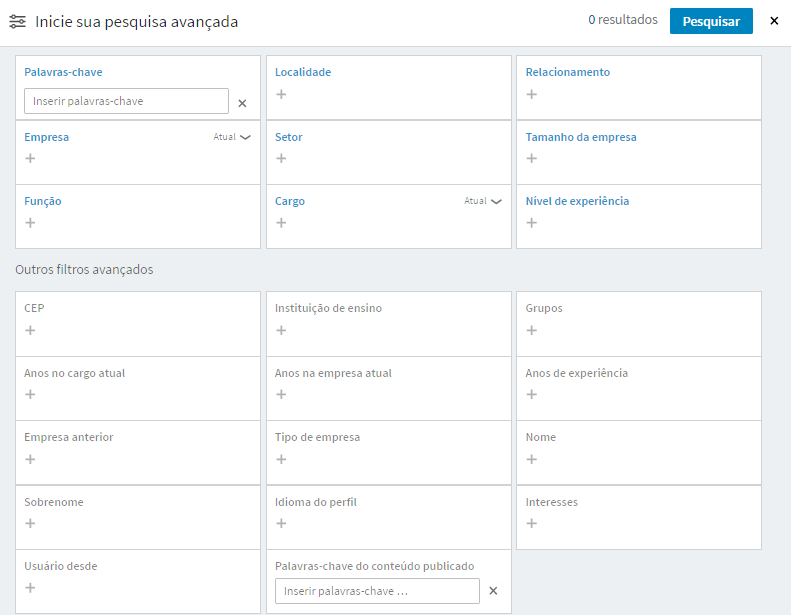This screenshot has width=791, height=615.
Task: Click the filter sliders icon beside the title
Action: [18, 22]
